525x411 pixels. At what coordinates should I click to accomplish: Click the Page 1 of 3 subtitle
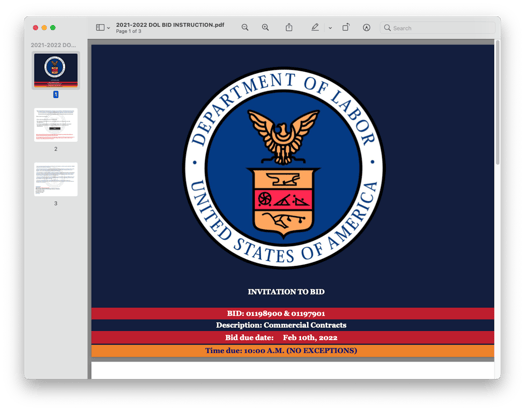[x=129, y=31]
